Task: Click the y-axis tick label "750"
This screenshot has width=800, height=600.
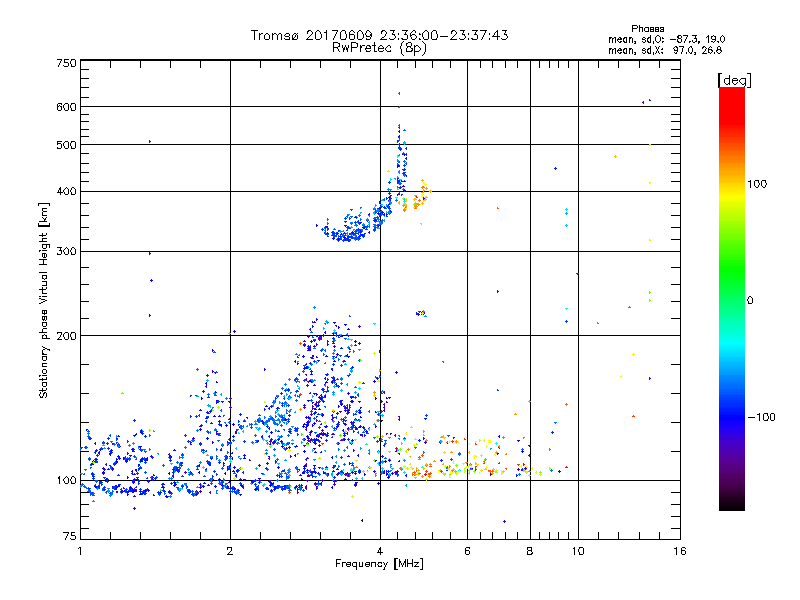Action: click(x=66, y=63)
